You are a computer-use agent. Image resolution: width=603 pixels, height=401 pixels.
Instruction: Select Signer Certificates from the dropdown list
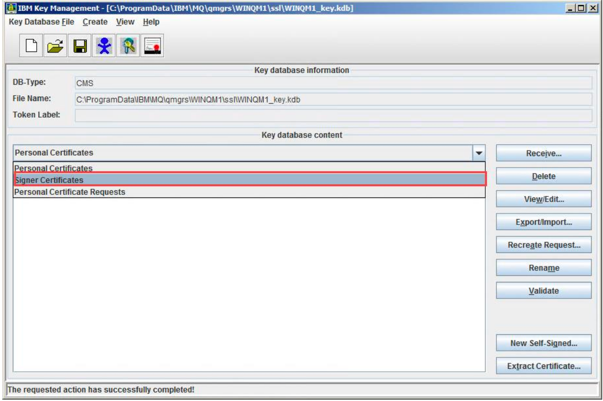point(250,180)
